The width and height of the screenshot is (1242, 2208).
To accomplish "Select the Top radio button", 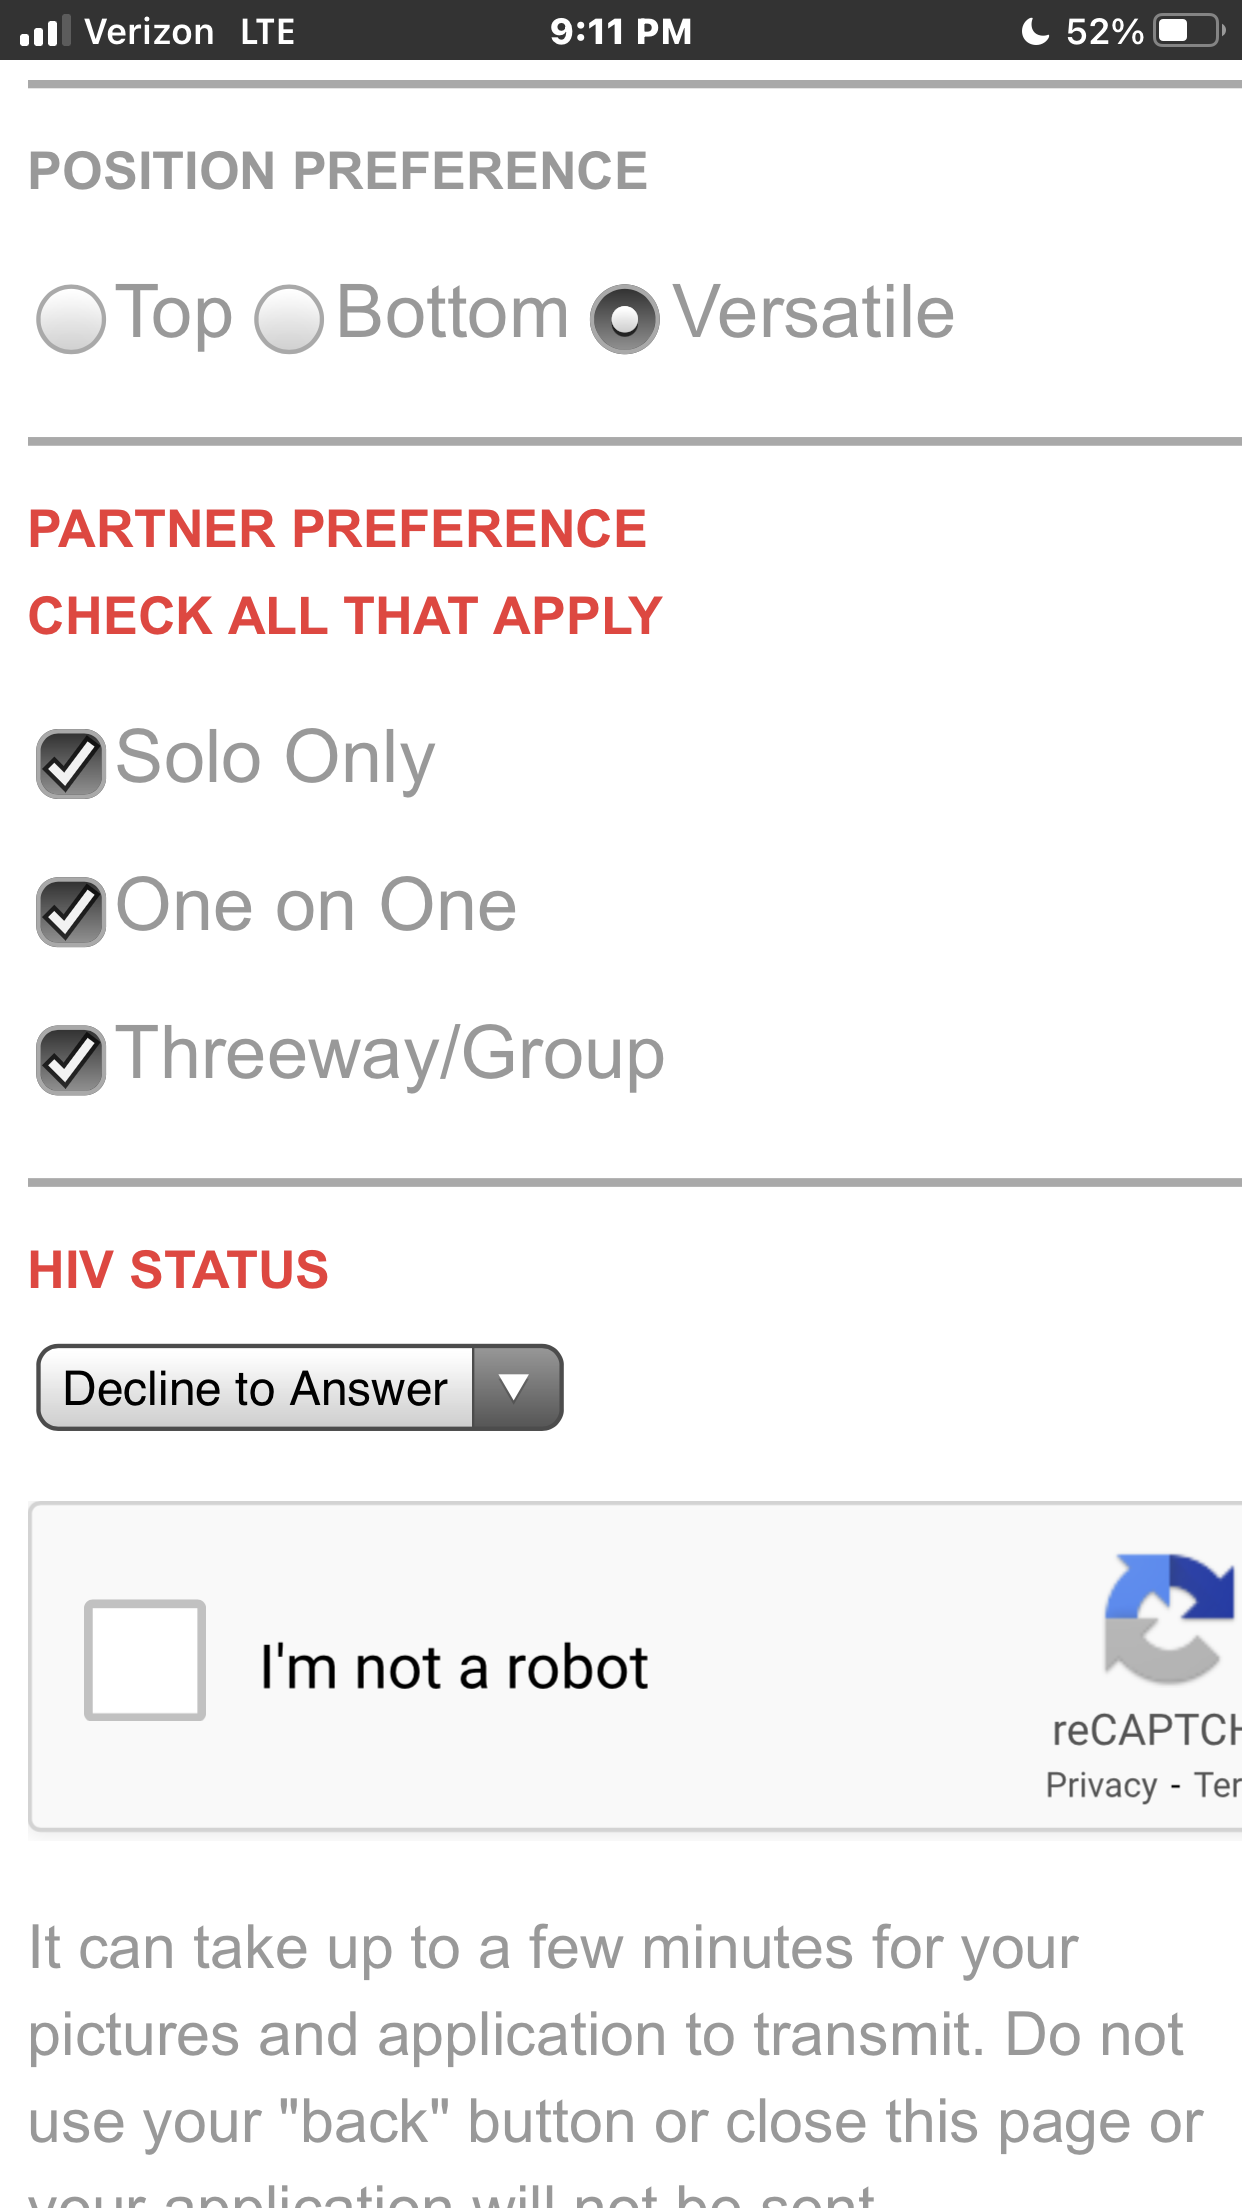I will [70, 319].
